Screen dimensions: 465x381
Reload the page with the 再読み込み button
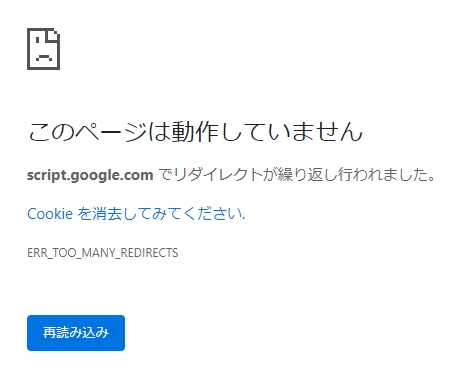tap(76, 333)
